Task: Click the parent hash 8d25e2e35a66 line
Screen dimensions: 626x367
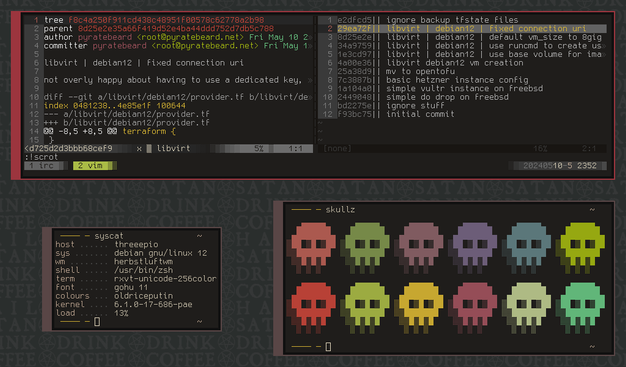Action: pos(158,29)
